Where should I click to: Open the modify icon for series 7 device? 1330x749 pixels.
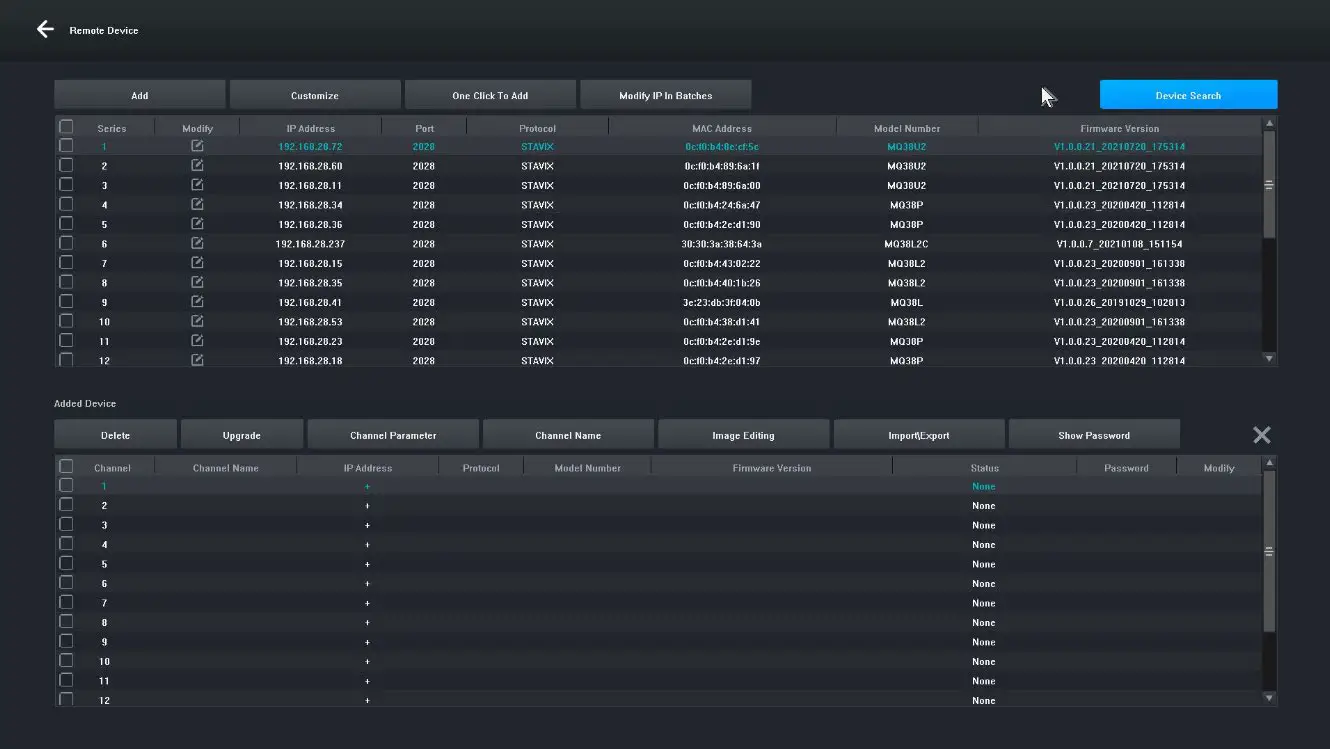point(197,263)
